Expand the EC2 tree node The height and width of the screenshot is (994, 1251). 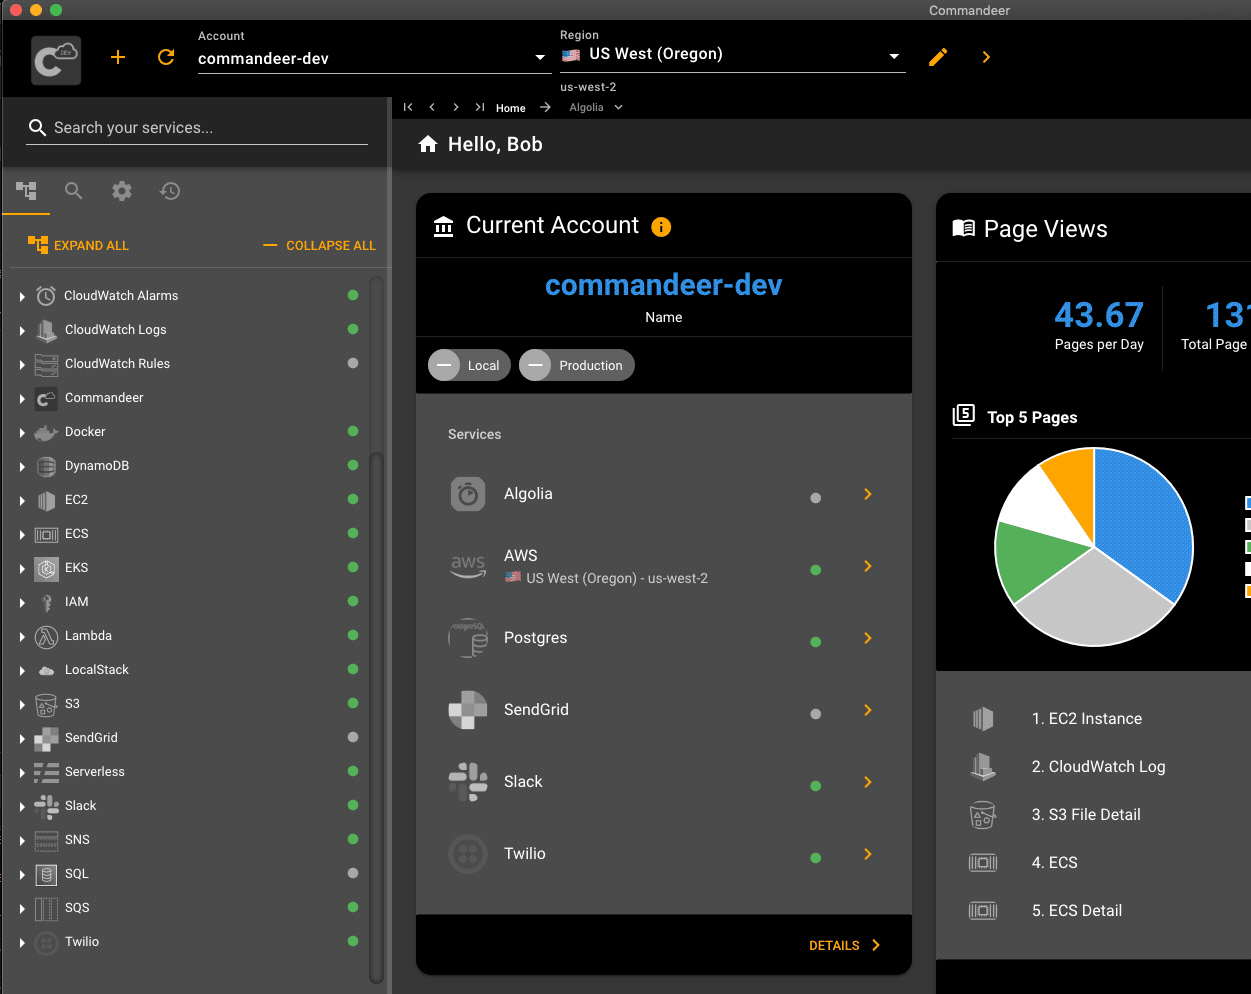(x=22, y=500)
